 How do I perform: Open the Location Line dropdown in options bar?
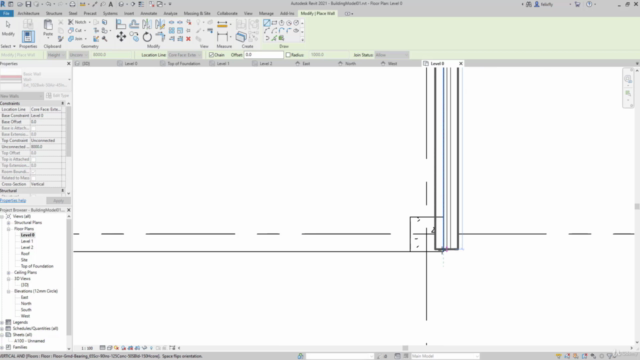184,55
